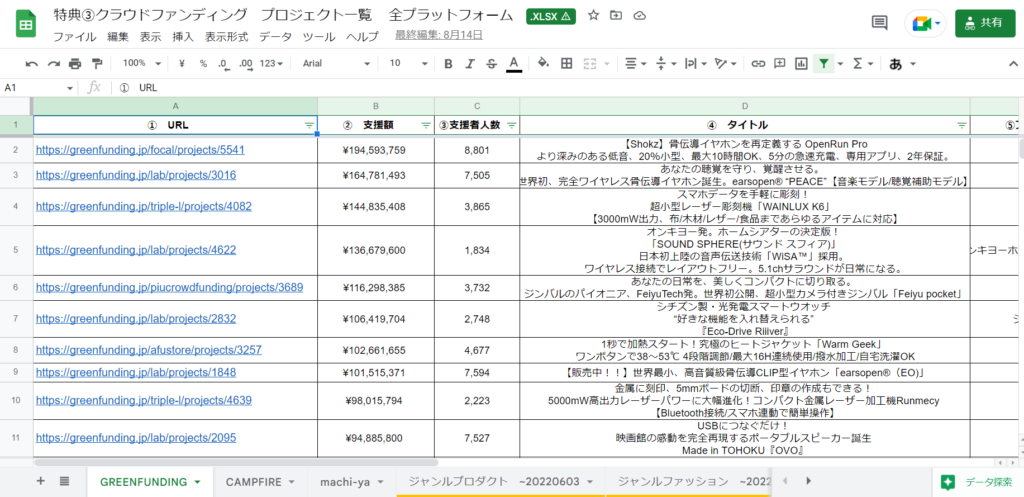Open more number formats 123 dropdown
Image resolution: width=1024 pixels, height=497 pixels.
pyautogui.click(x=271, y=63)
